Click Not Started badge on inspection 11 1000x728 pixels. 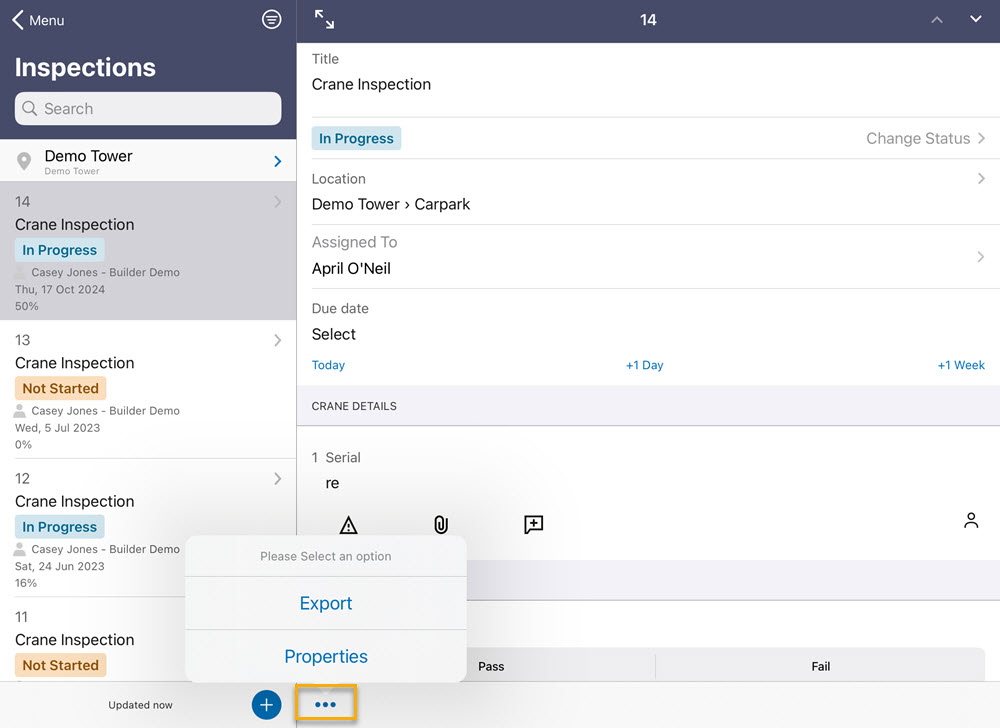(x=61, y=665)
